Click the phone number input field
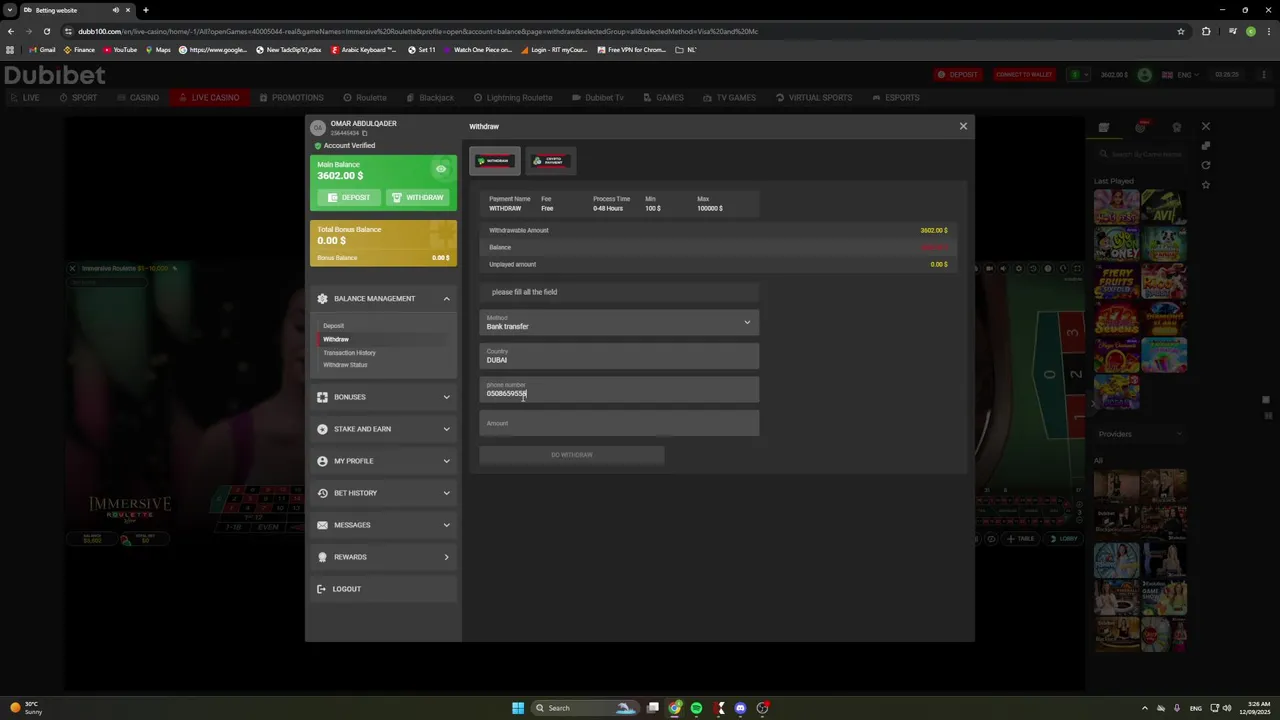 point(619,390)
